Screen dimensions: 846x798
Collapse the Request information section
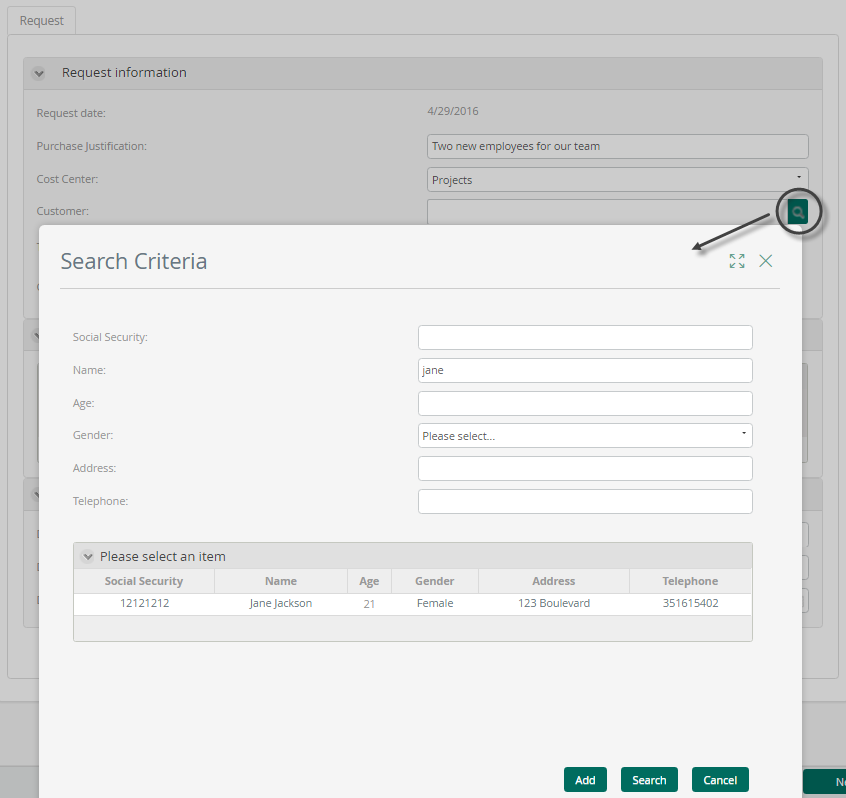click(x=38, y=73)
